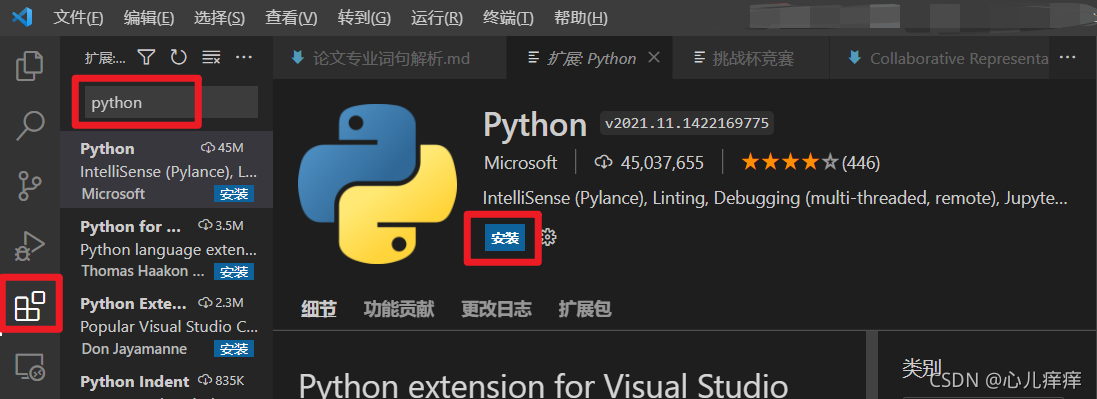The width and height of the screenshot is (1097, 399).
Task: Open the Python extension gear settings menu
Action: pyautogui.click(x=548, y=238)
